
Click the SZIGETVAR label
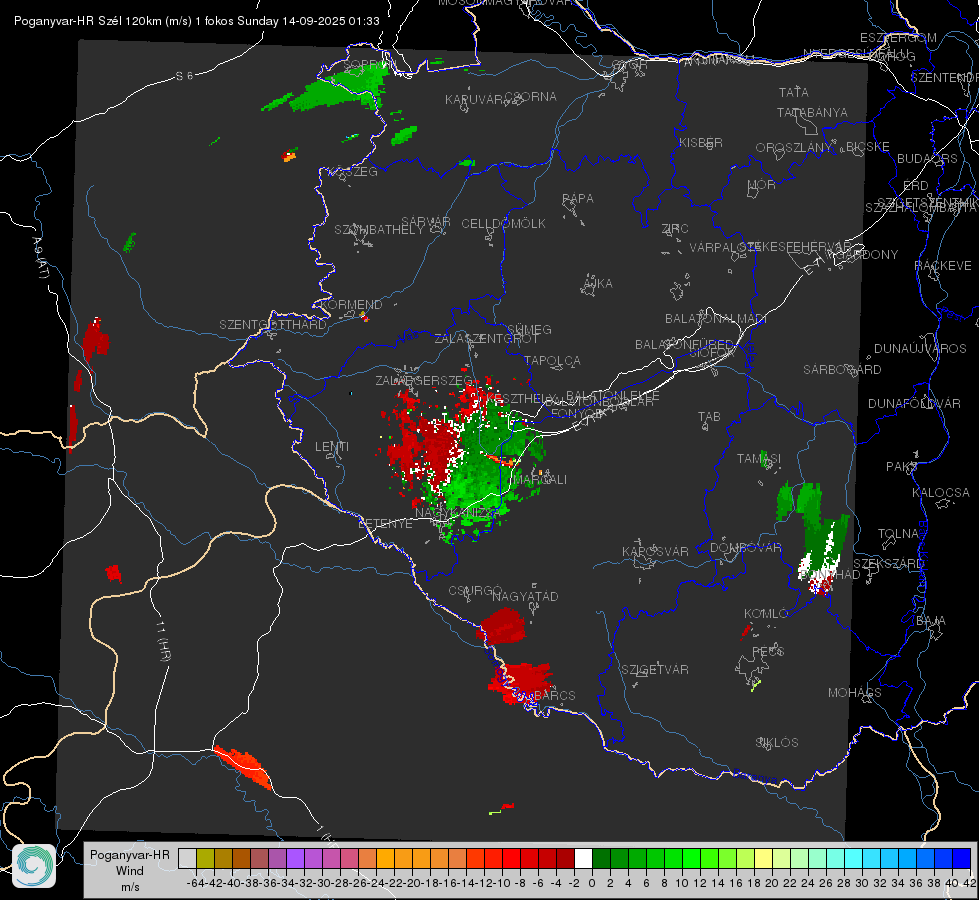point(655,670)
